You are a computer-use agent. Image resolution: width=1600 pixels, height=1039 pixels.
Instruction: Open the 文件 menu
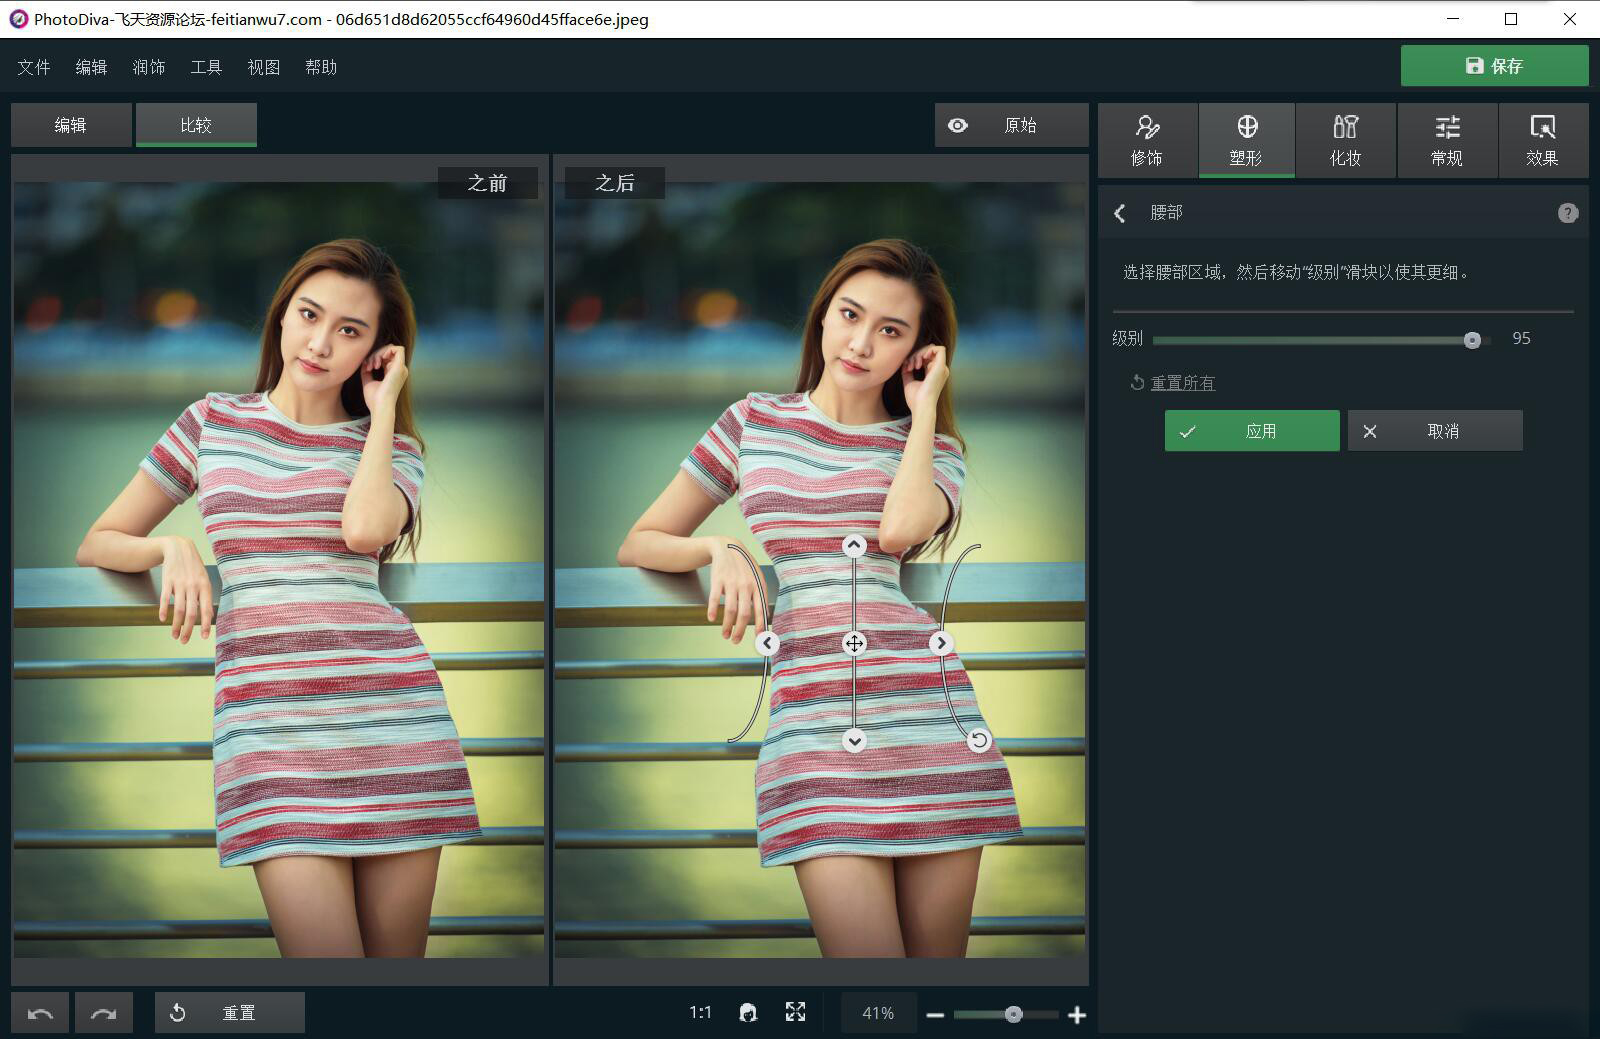click(x=33, y=66)
